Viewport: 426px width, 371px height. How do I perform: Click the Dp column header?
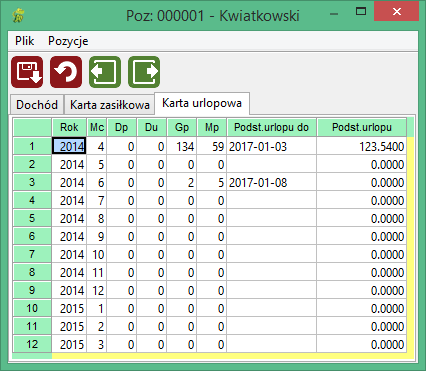[121, 127]
